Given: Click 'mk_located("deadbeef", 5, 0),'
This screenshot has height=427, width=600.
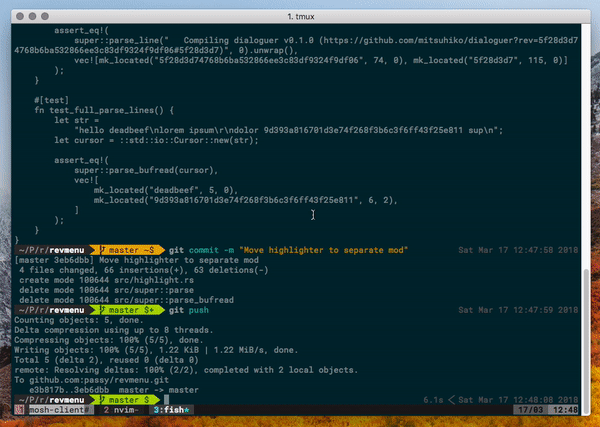Looking at the screenshot, I should click(x=166, y=190).
